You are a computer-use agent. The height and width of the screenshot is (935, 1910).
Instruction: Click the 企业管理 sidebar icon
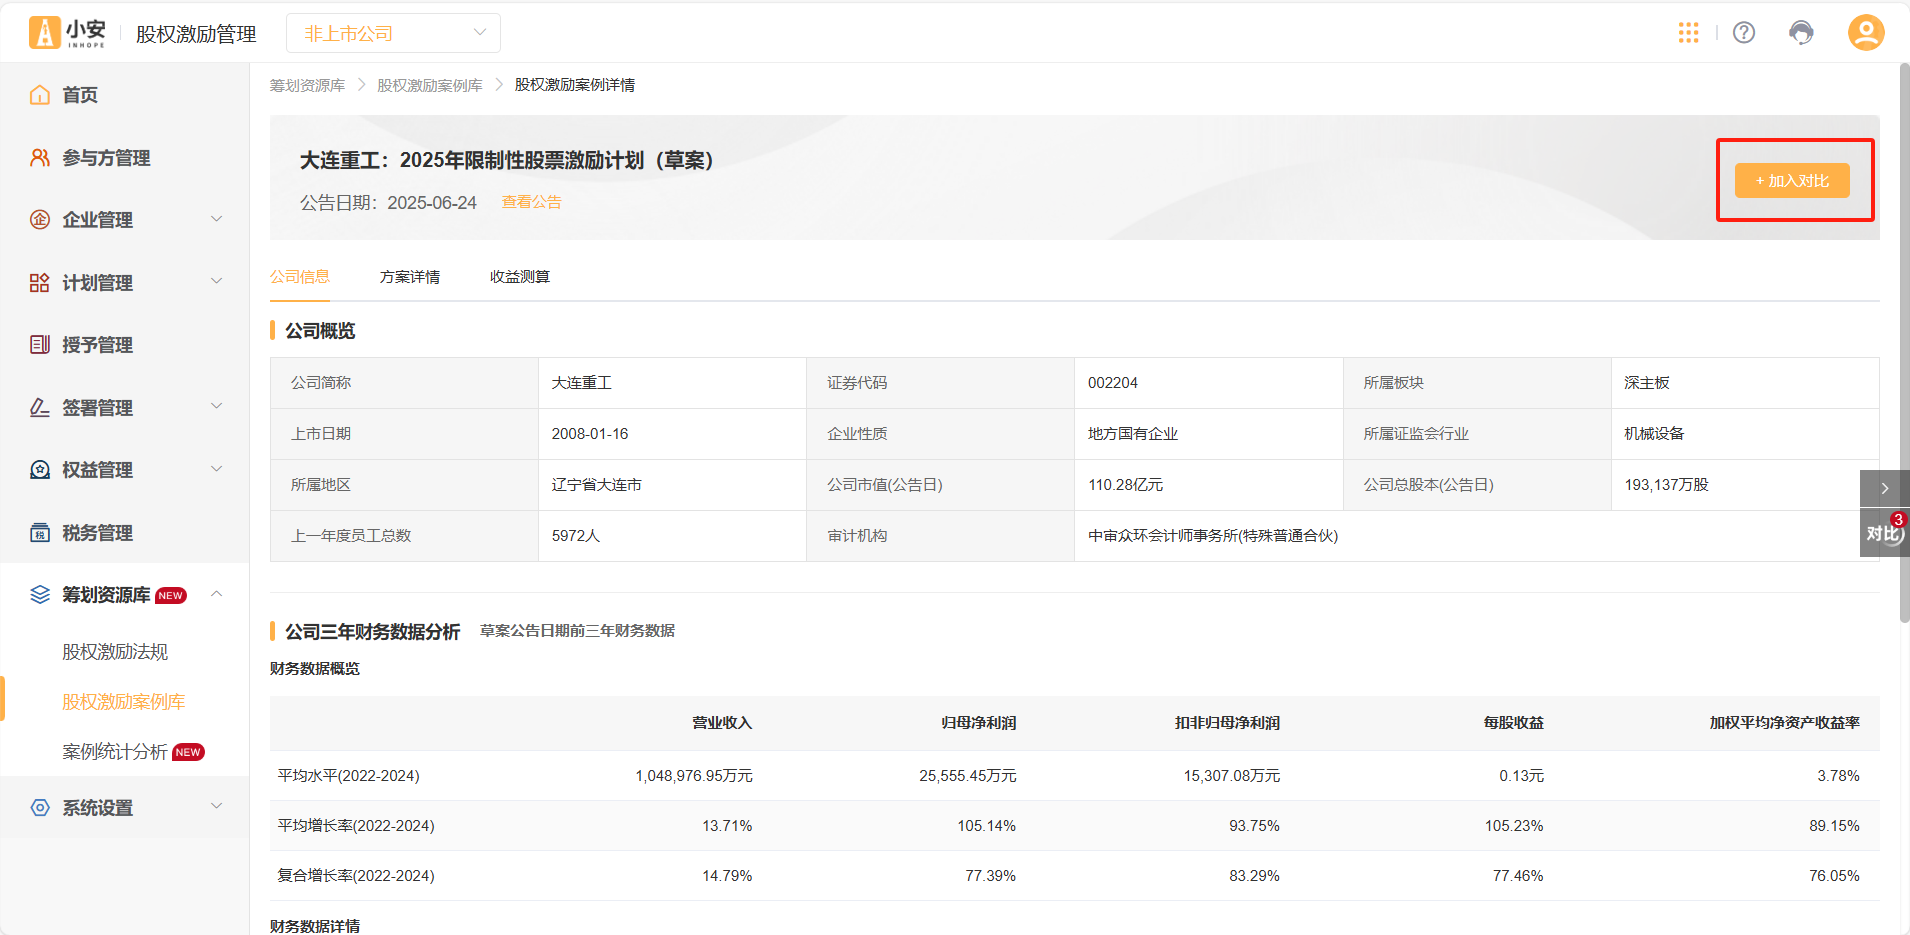[40, 220]
